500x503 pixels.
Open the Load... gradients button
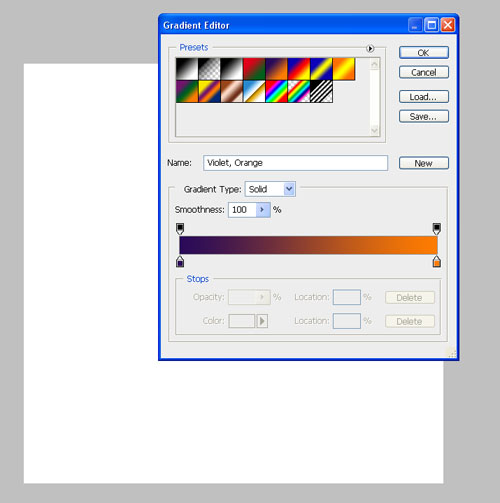click(424, 97)
